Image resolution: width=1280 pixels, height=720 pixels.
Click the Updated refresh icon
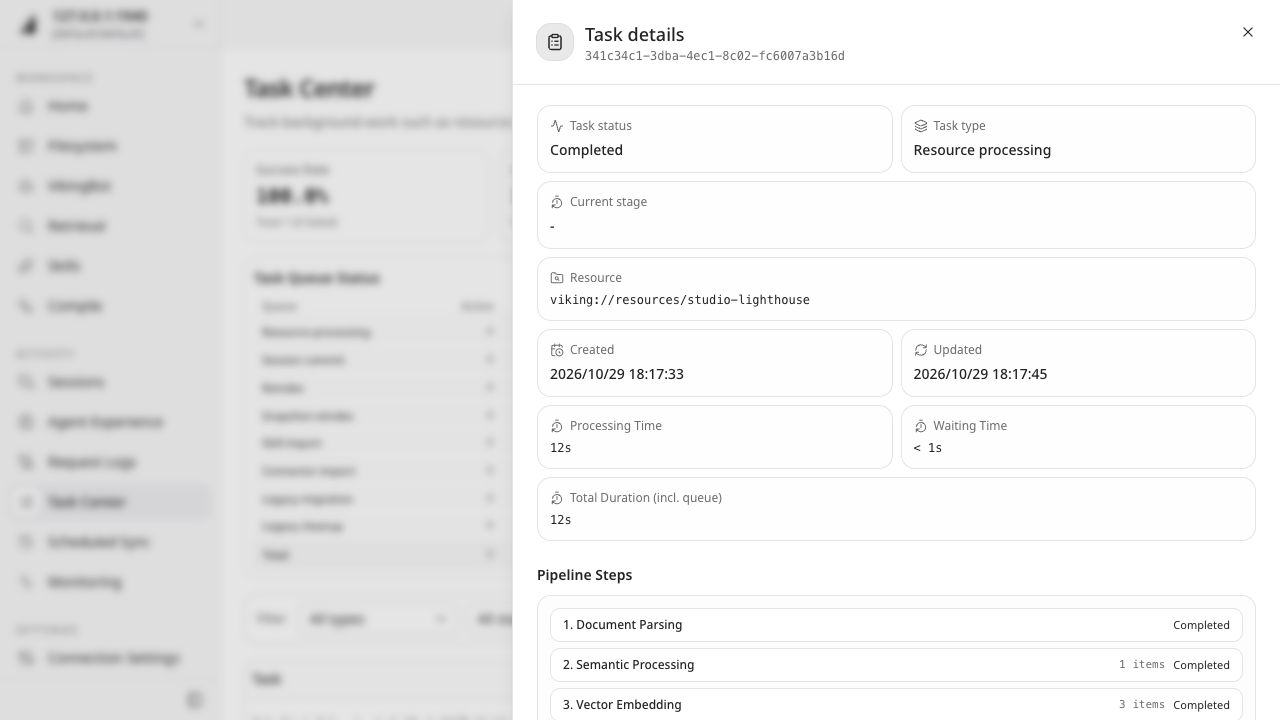click(x=921, y=350)
